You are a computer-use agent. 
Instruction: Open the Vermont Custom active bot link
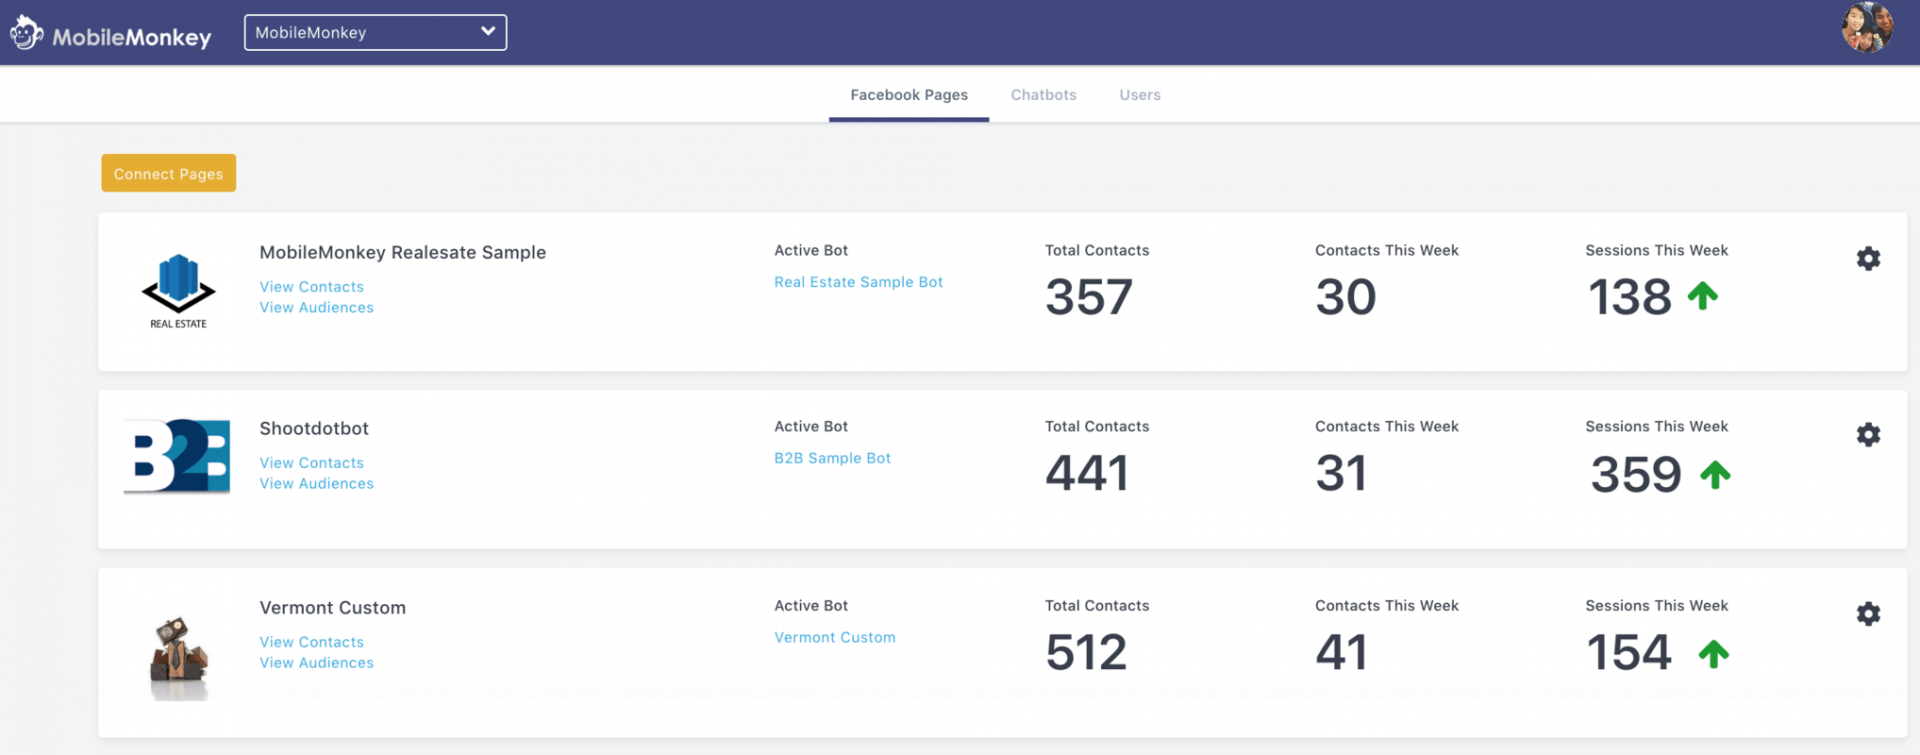point(835,637)
